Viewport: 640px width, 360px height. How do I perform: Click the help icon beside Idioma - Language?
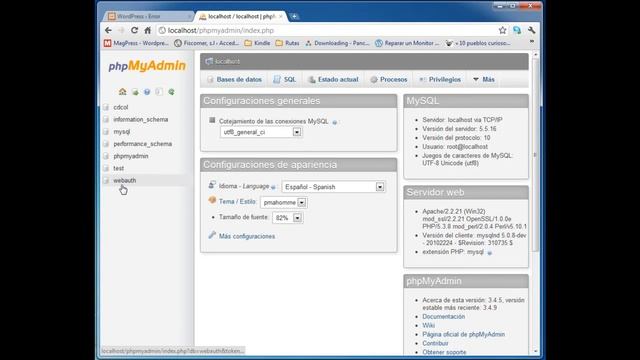273,187
